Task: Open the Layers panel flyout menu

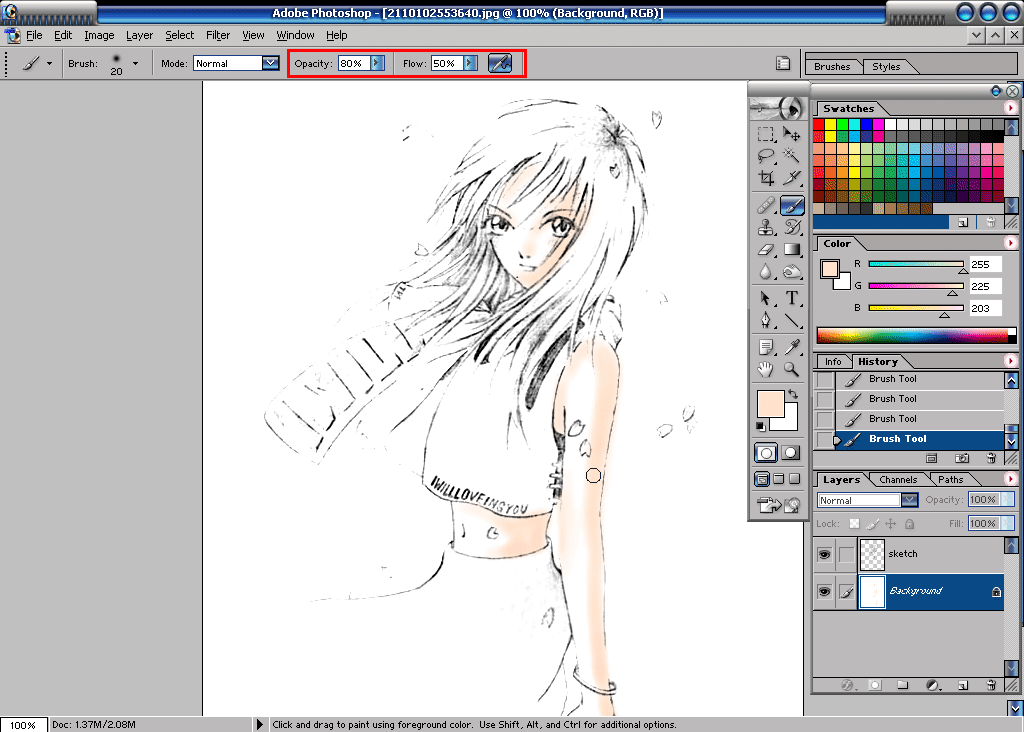Action: click(x=1010, y=479)
